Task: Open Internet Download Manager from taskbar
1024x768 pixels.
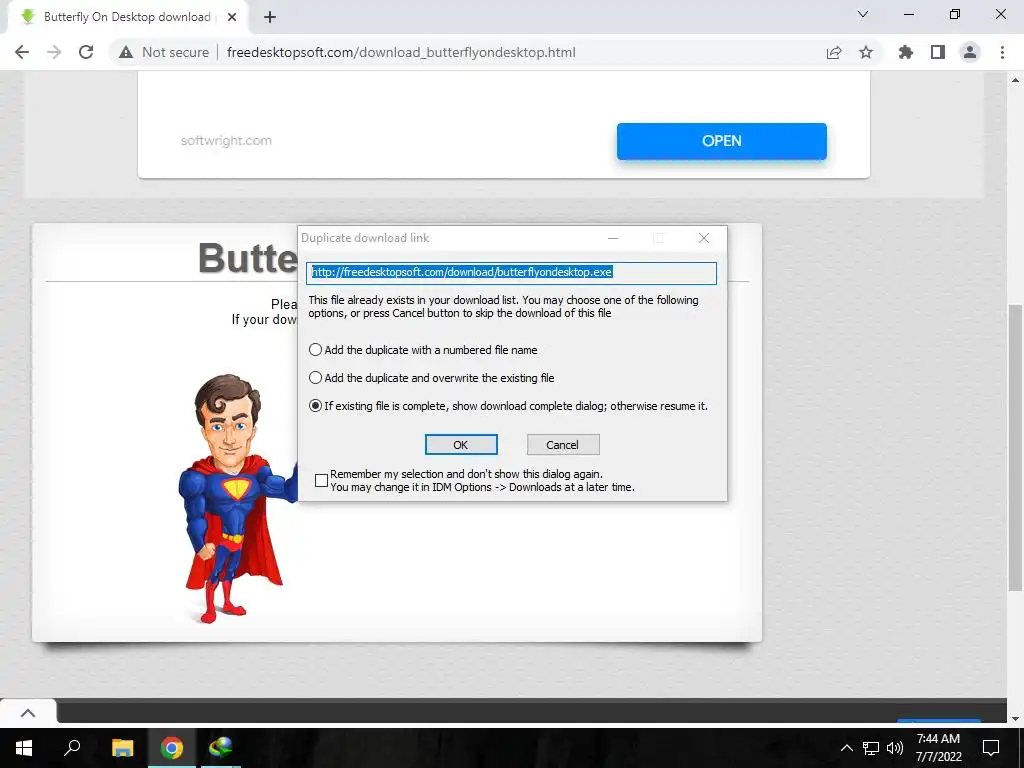Action: click(x=221, y=748)
